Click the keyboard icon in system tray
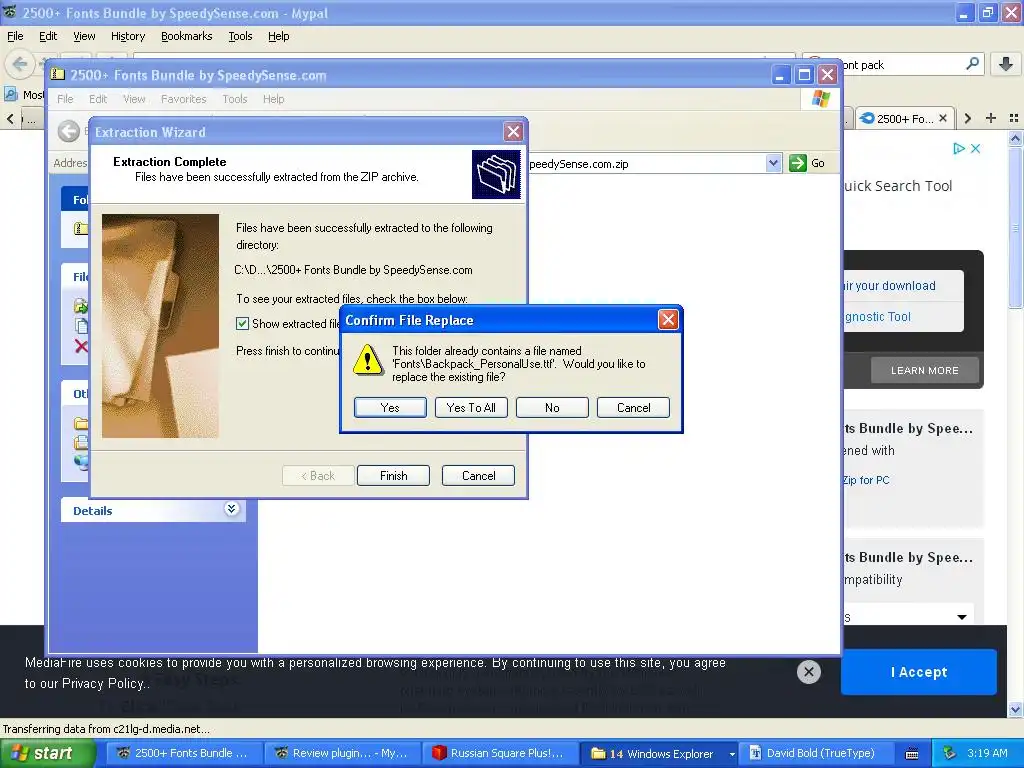This screenshot has height=768, width=1024. point(912,754)
